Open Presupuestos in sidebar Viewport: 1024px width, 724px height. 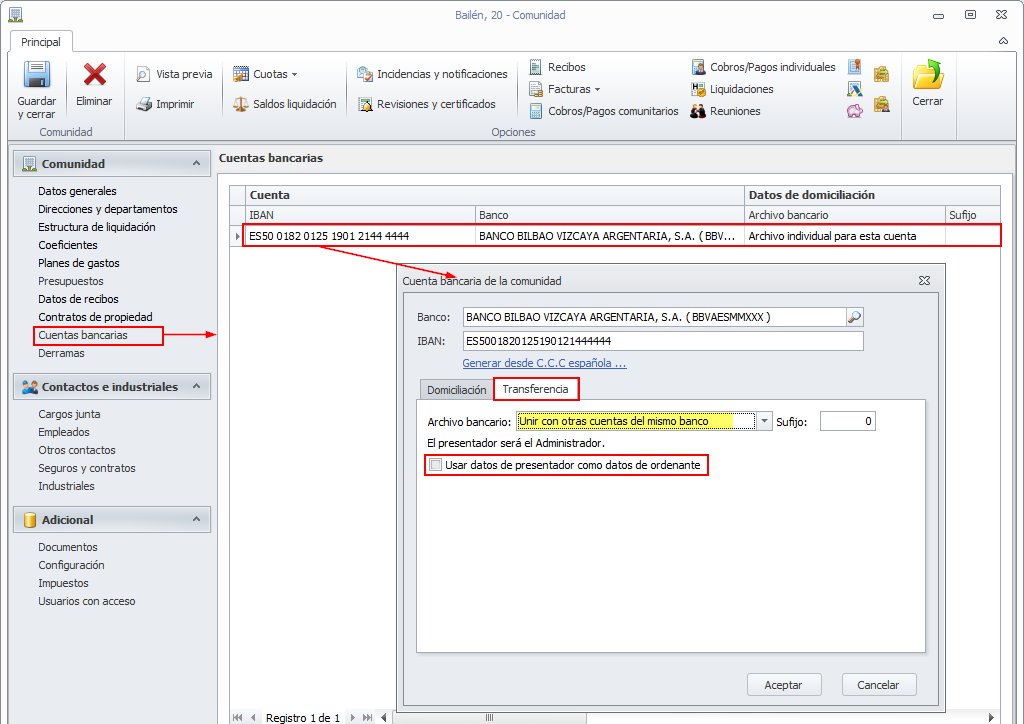pyautogui.click(x=71, y=281)
